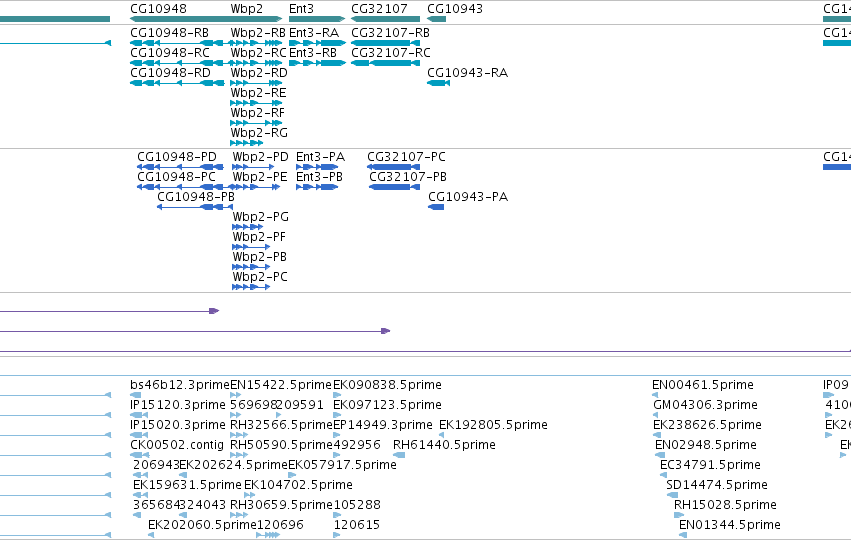
Task: Click EST EN00461.5prime
Action: tap(703, 385)
